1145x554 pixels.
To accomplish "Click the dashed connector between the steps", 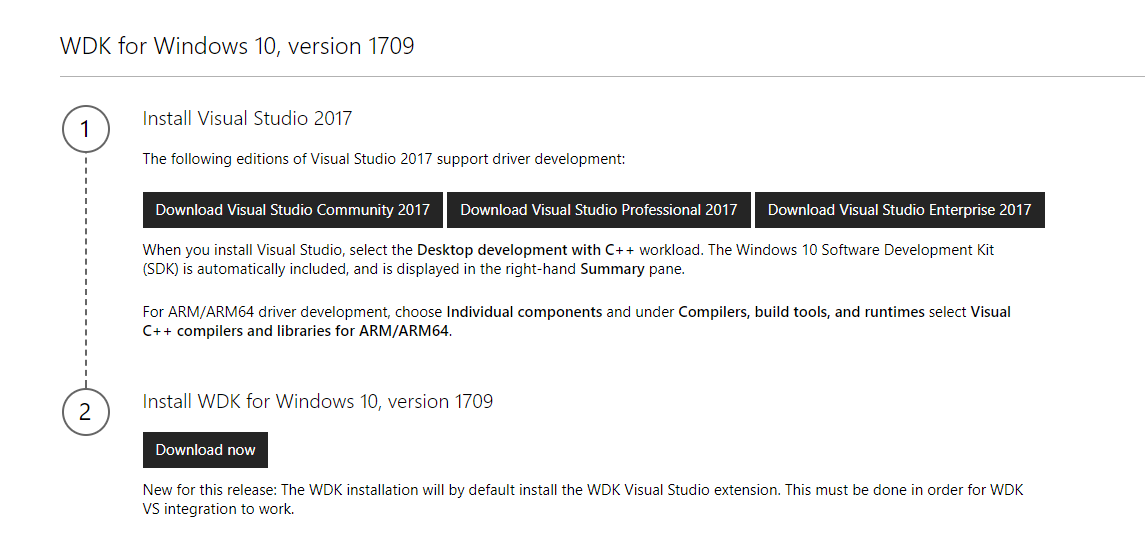I will click(85, 270).
